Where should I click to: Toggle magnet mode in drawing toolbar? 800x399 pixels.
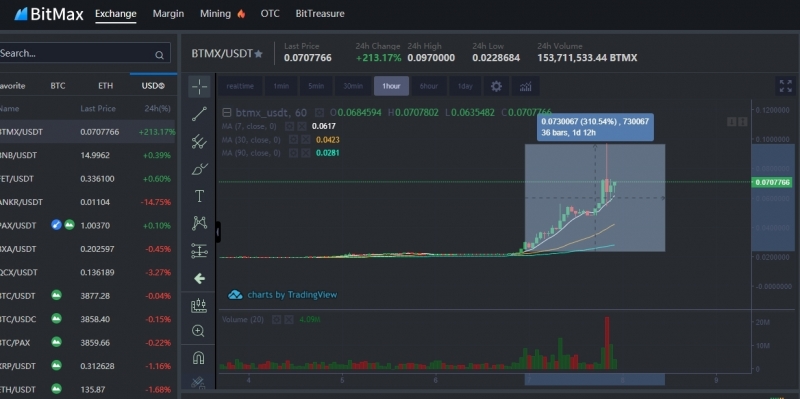click(198, 358)
